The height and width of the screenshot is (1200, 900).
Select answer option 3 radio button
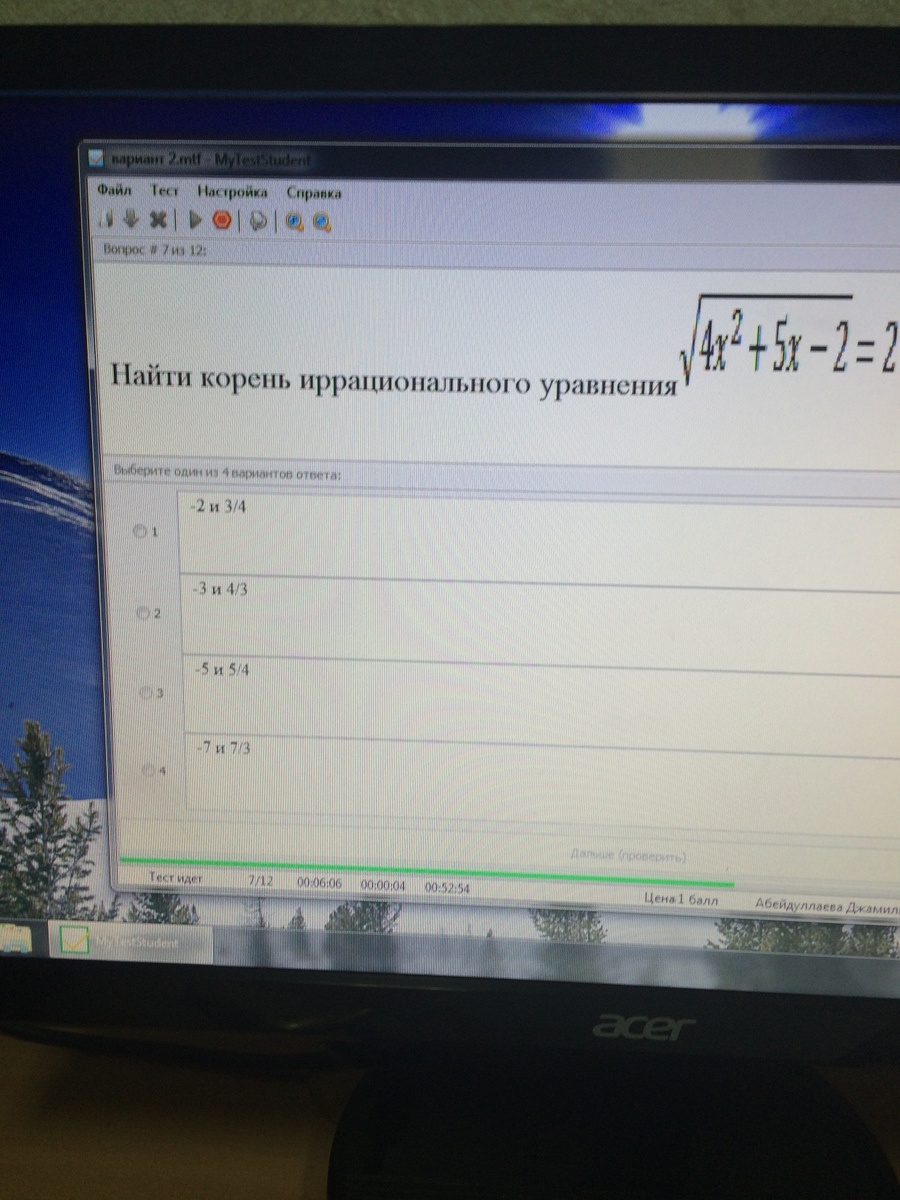tap(148, 692)
